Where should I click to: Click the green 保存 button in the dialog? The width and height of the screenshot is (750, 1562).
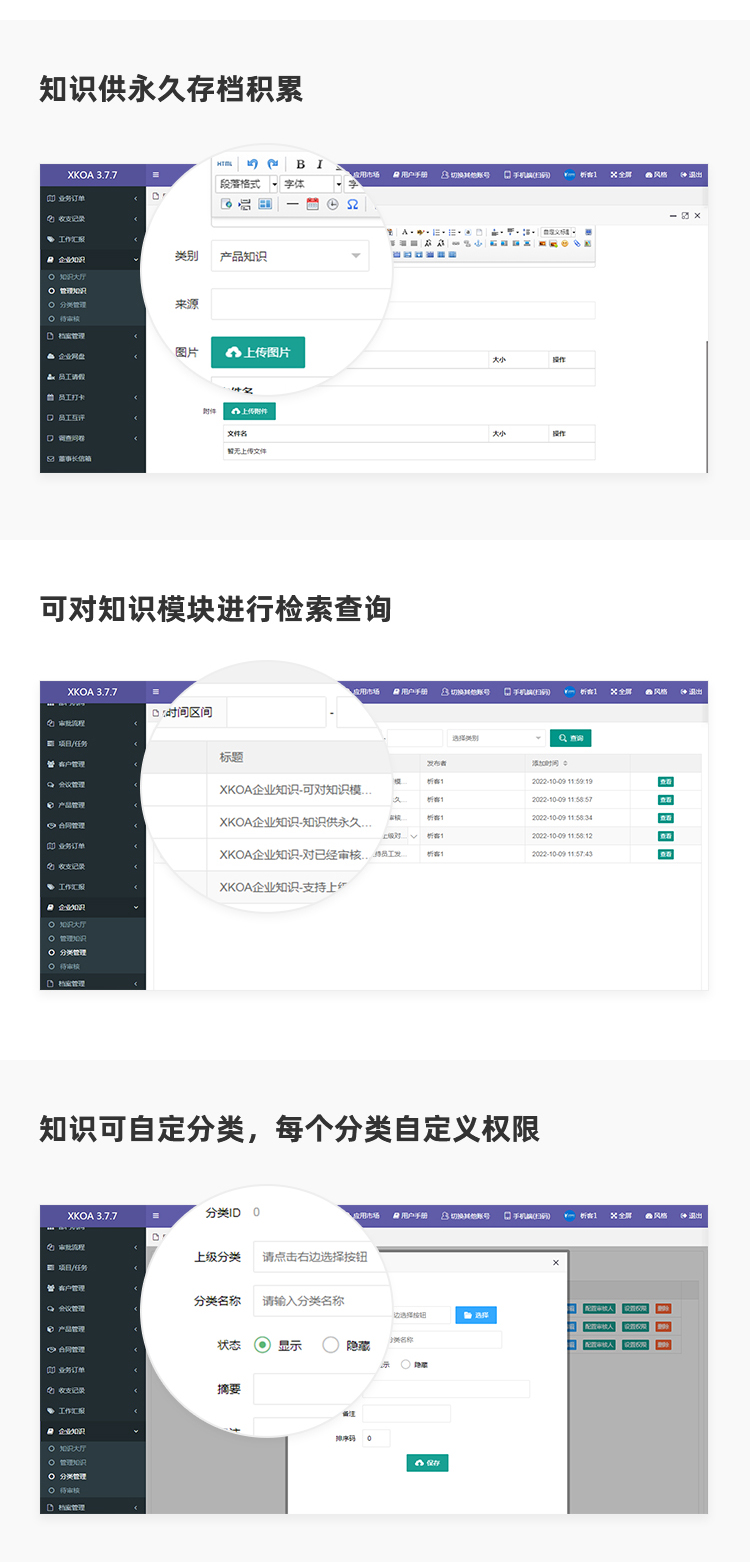(427, 1462)
